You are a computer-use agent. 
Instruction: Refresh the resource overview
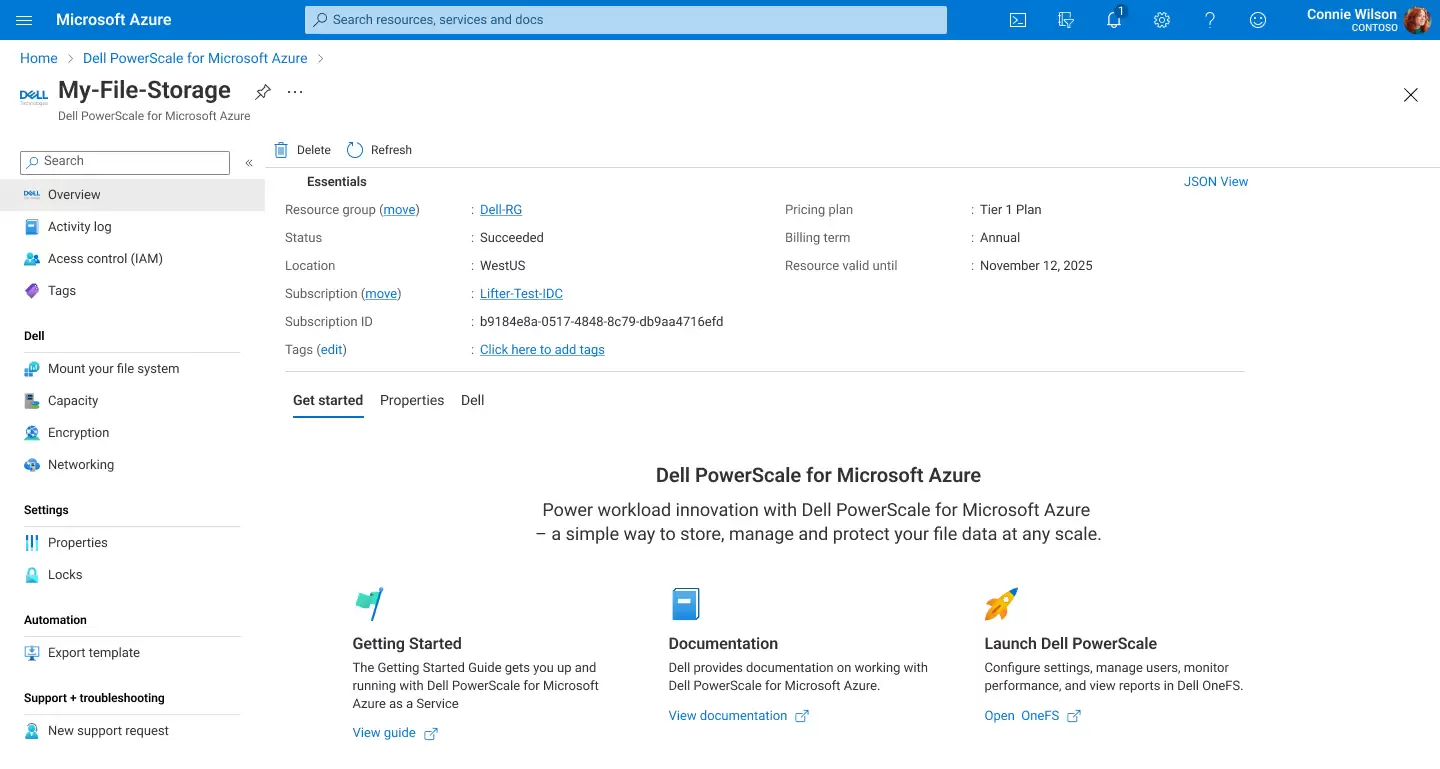(x=380, y=149)
